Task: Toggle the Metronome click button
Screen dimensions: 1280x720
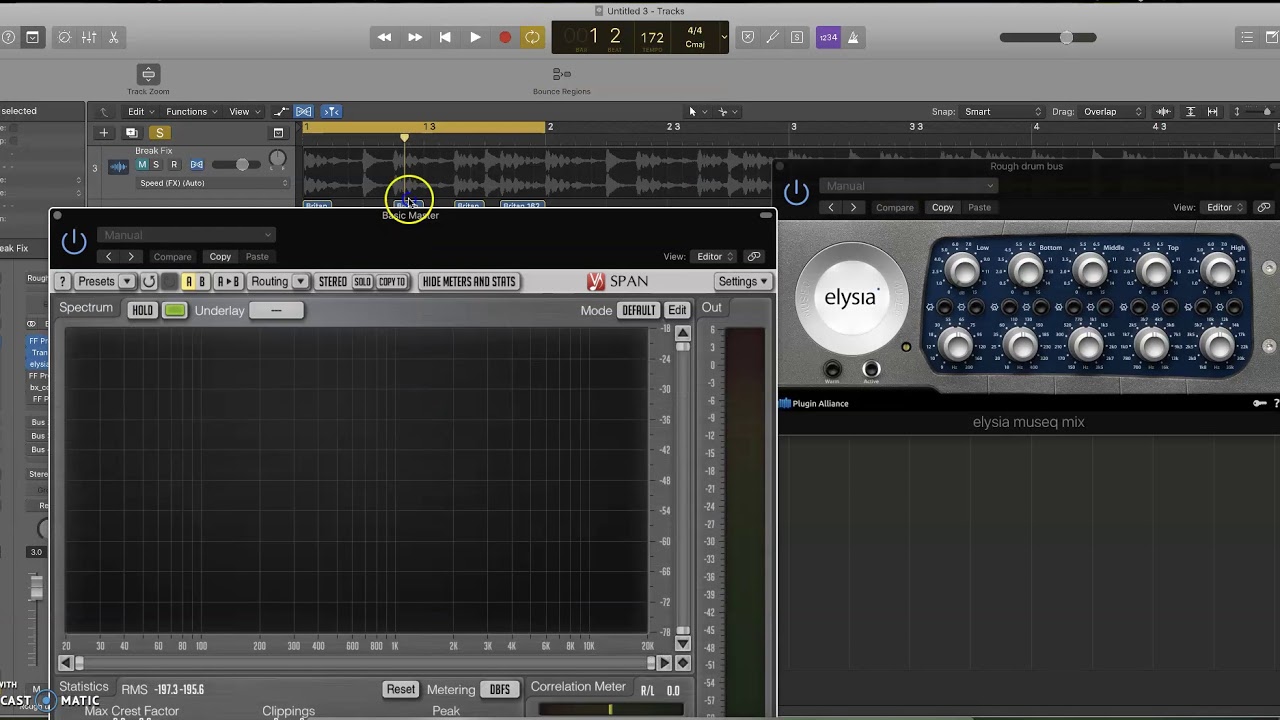Action: [853, 37]
